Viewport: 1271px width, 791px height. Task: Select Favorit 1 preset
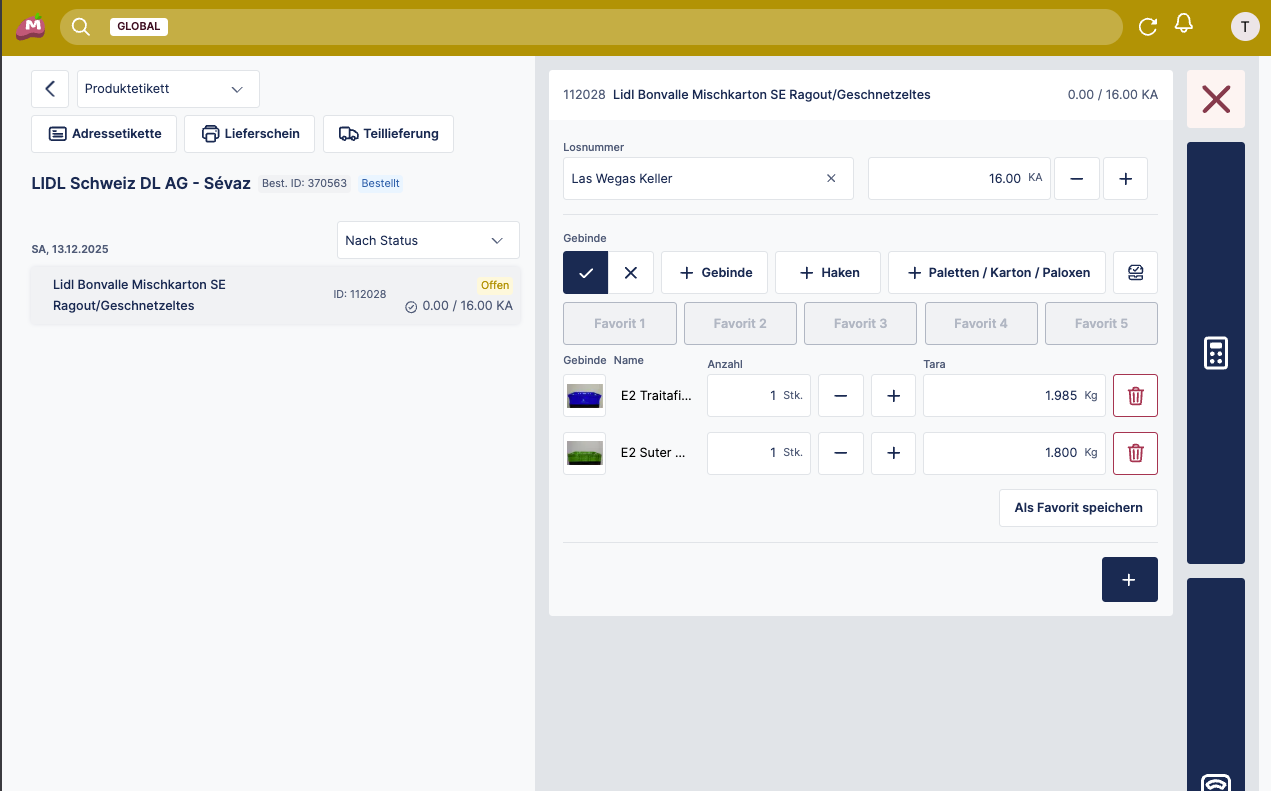point(620,324)
